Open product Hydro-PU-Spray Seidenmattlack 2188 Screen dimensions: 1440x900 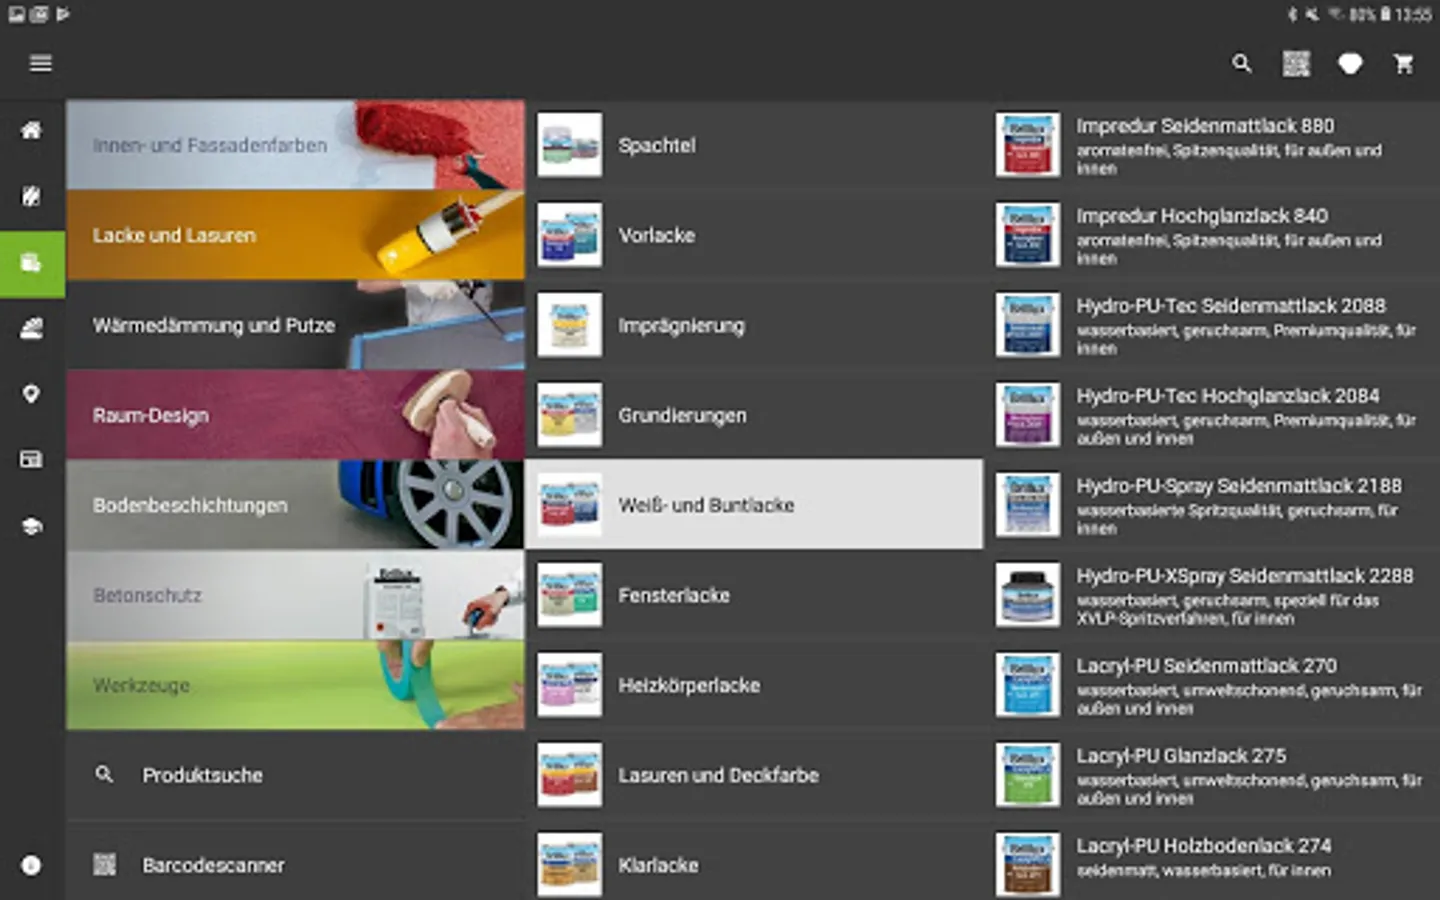pos(1212,505)
